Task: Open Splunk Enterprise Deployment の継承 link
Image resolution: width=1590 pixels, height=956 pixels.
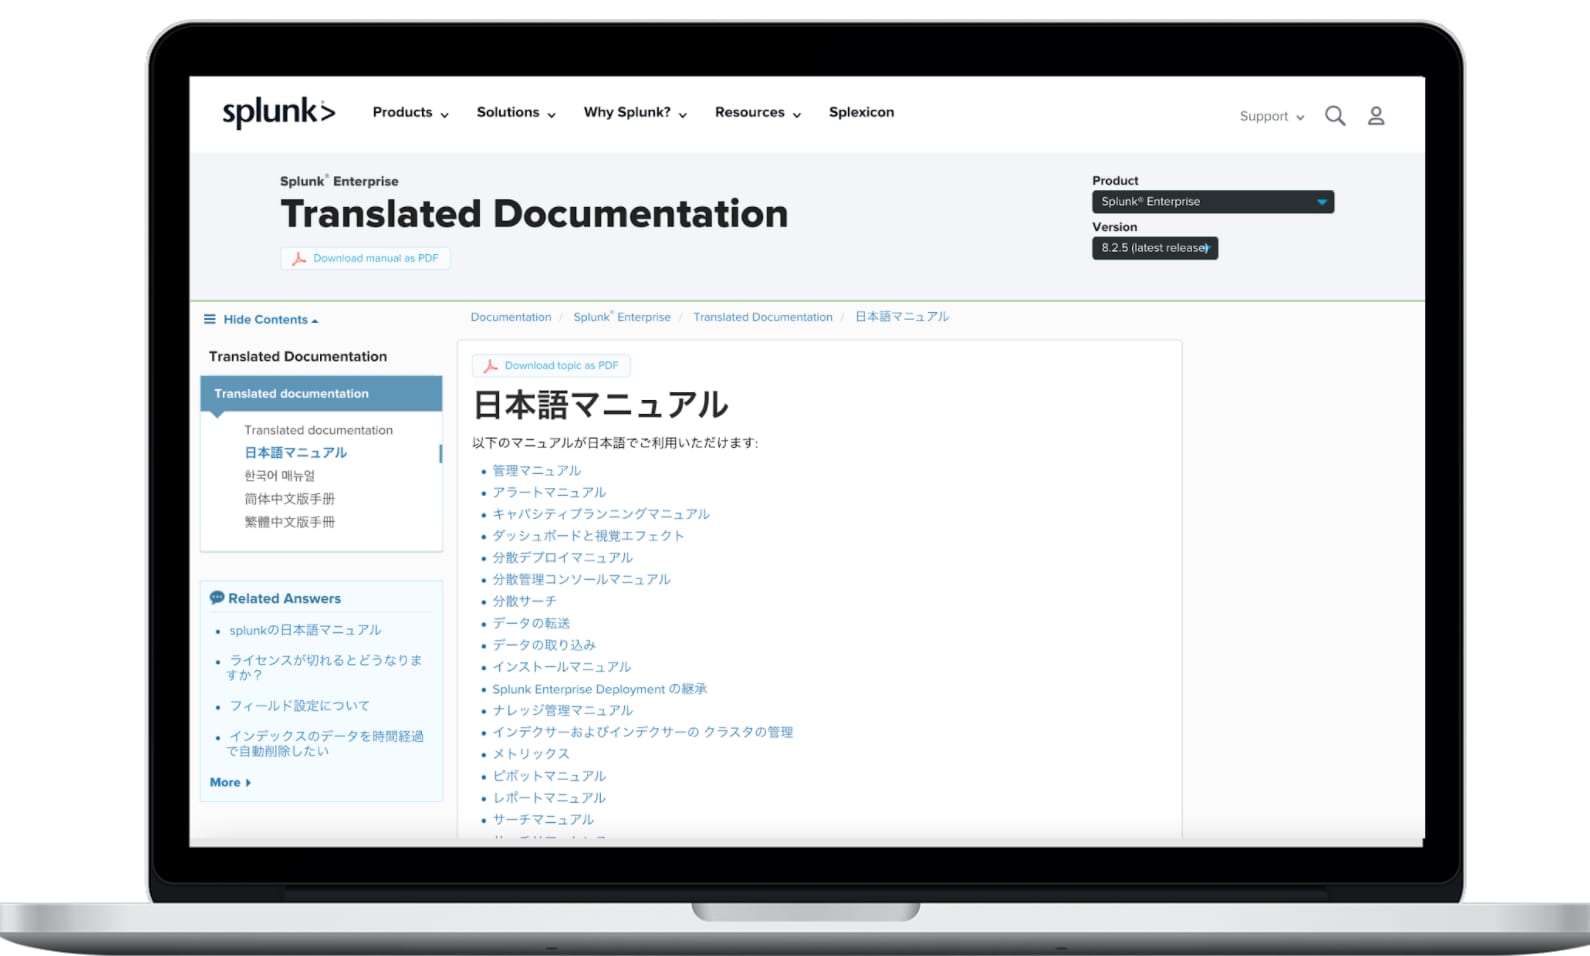Action: click(600, 689)
